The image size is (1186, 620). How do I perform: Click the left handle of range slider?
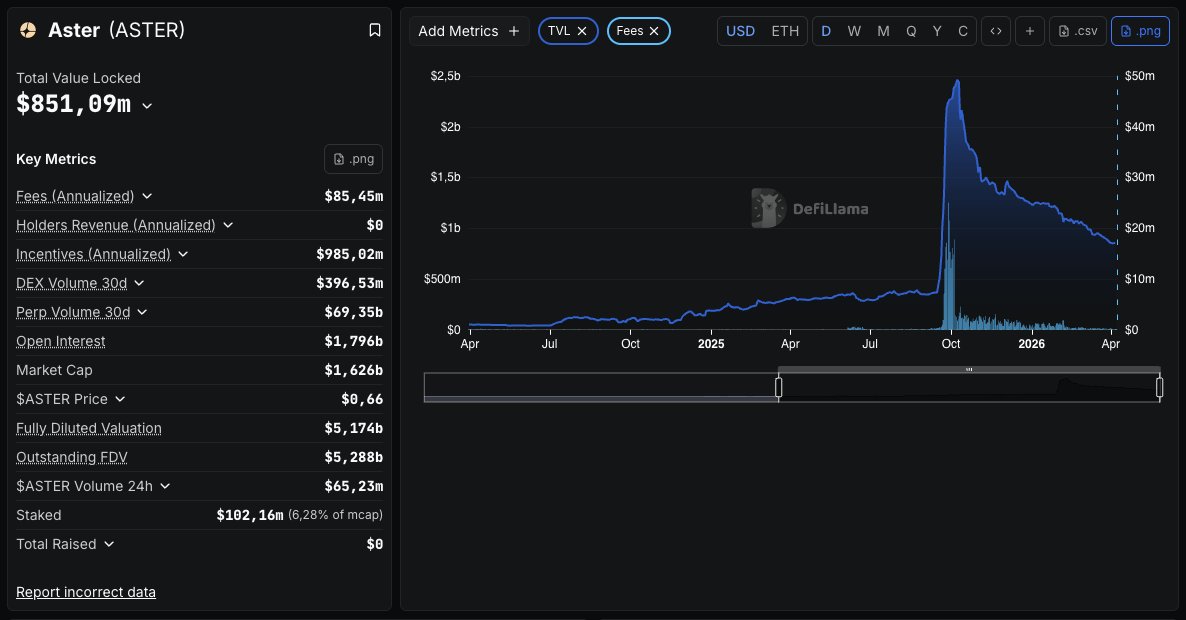tap(779, 387)
